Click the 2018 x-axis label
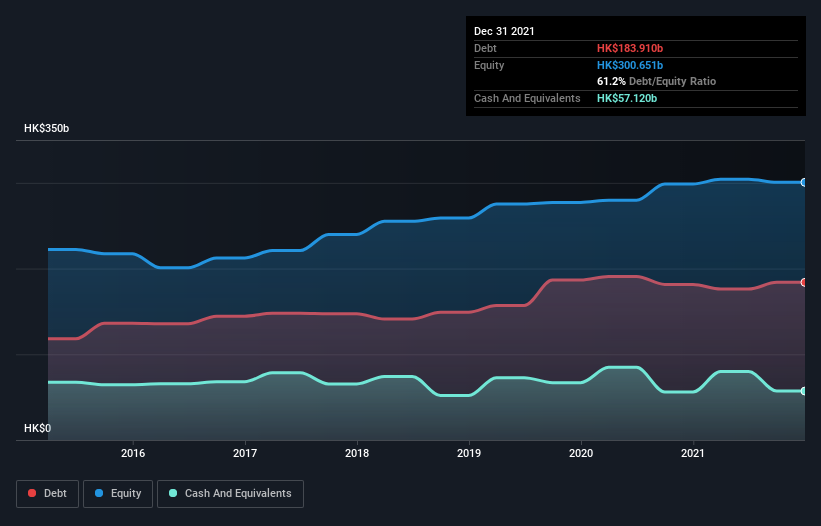 click(357, 453)
